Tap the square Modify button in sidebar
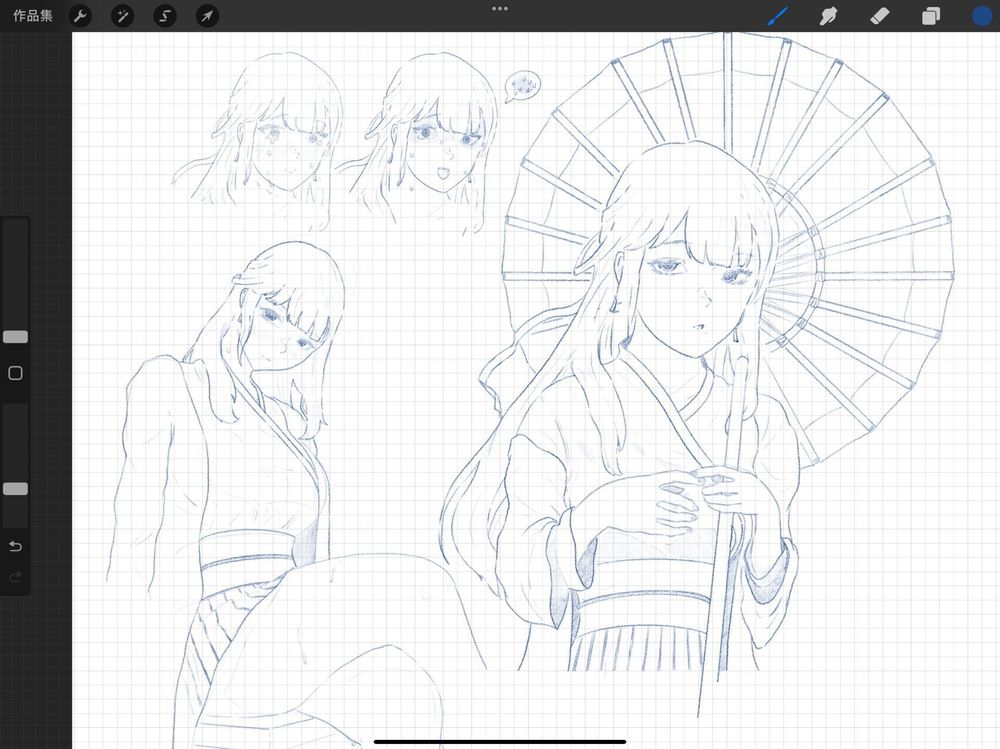The image size is (1000, 749). click(15, 373)
